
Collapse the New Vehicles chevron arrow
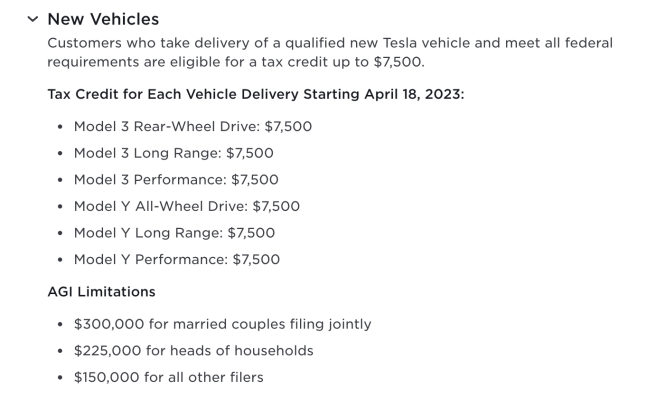[33, 19]
